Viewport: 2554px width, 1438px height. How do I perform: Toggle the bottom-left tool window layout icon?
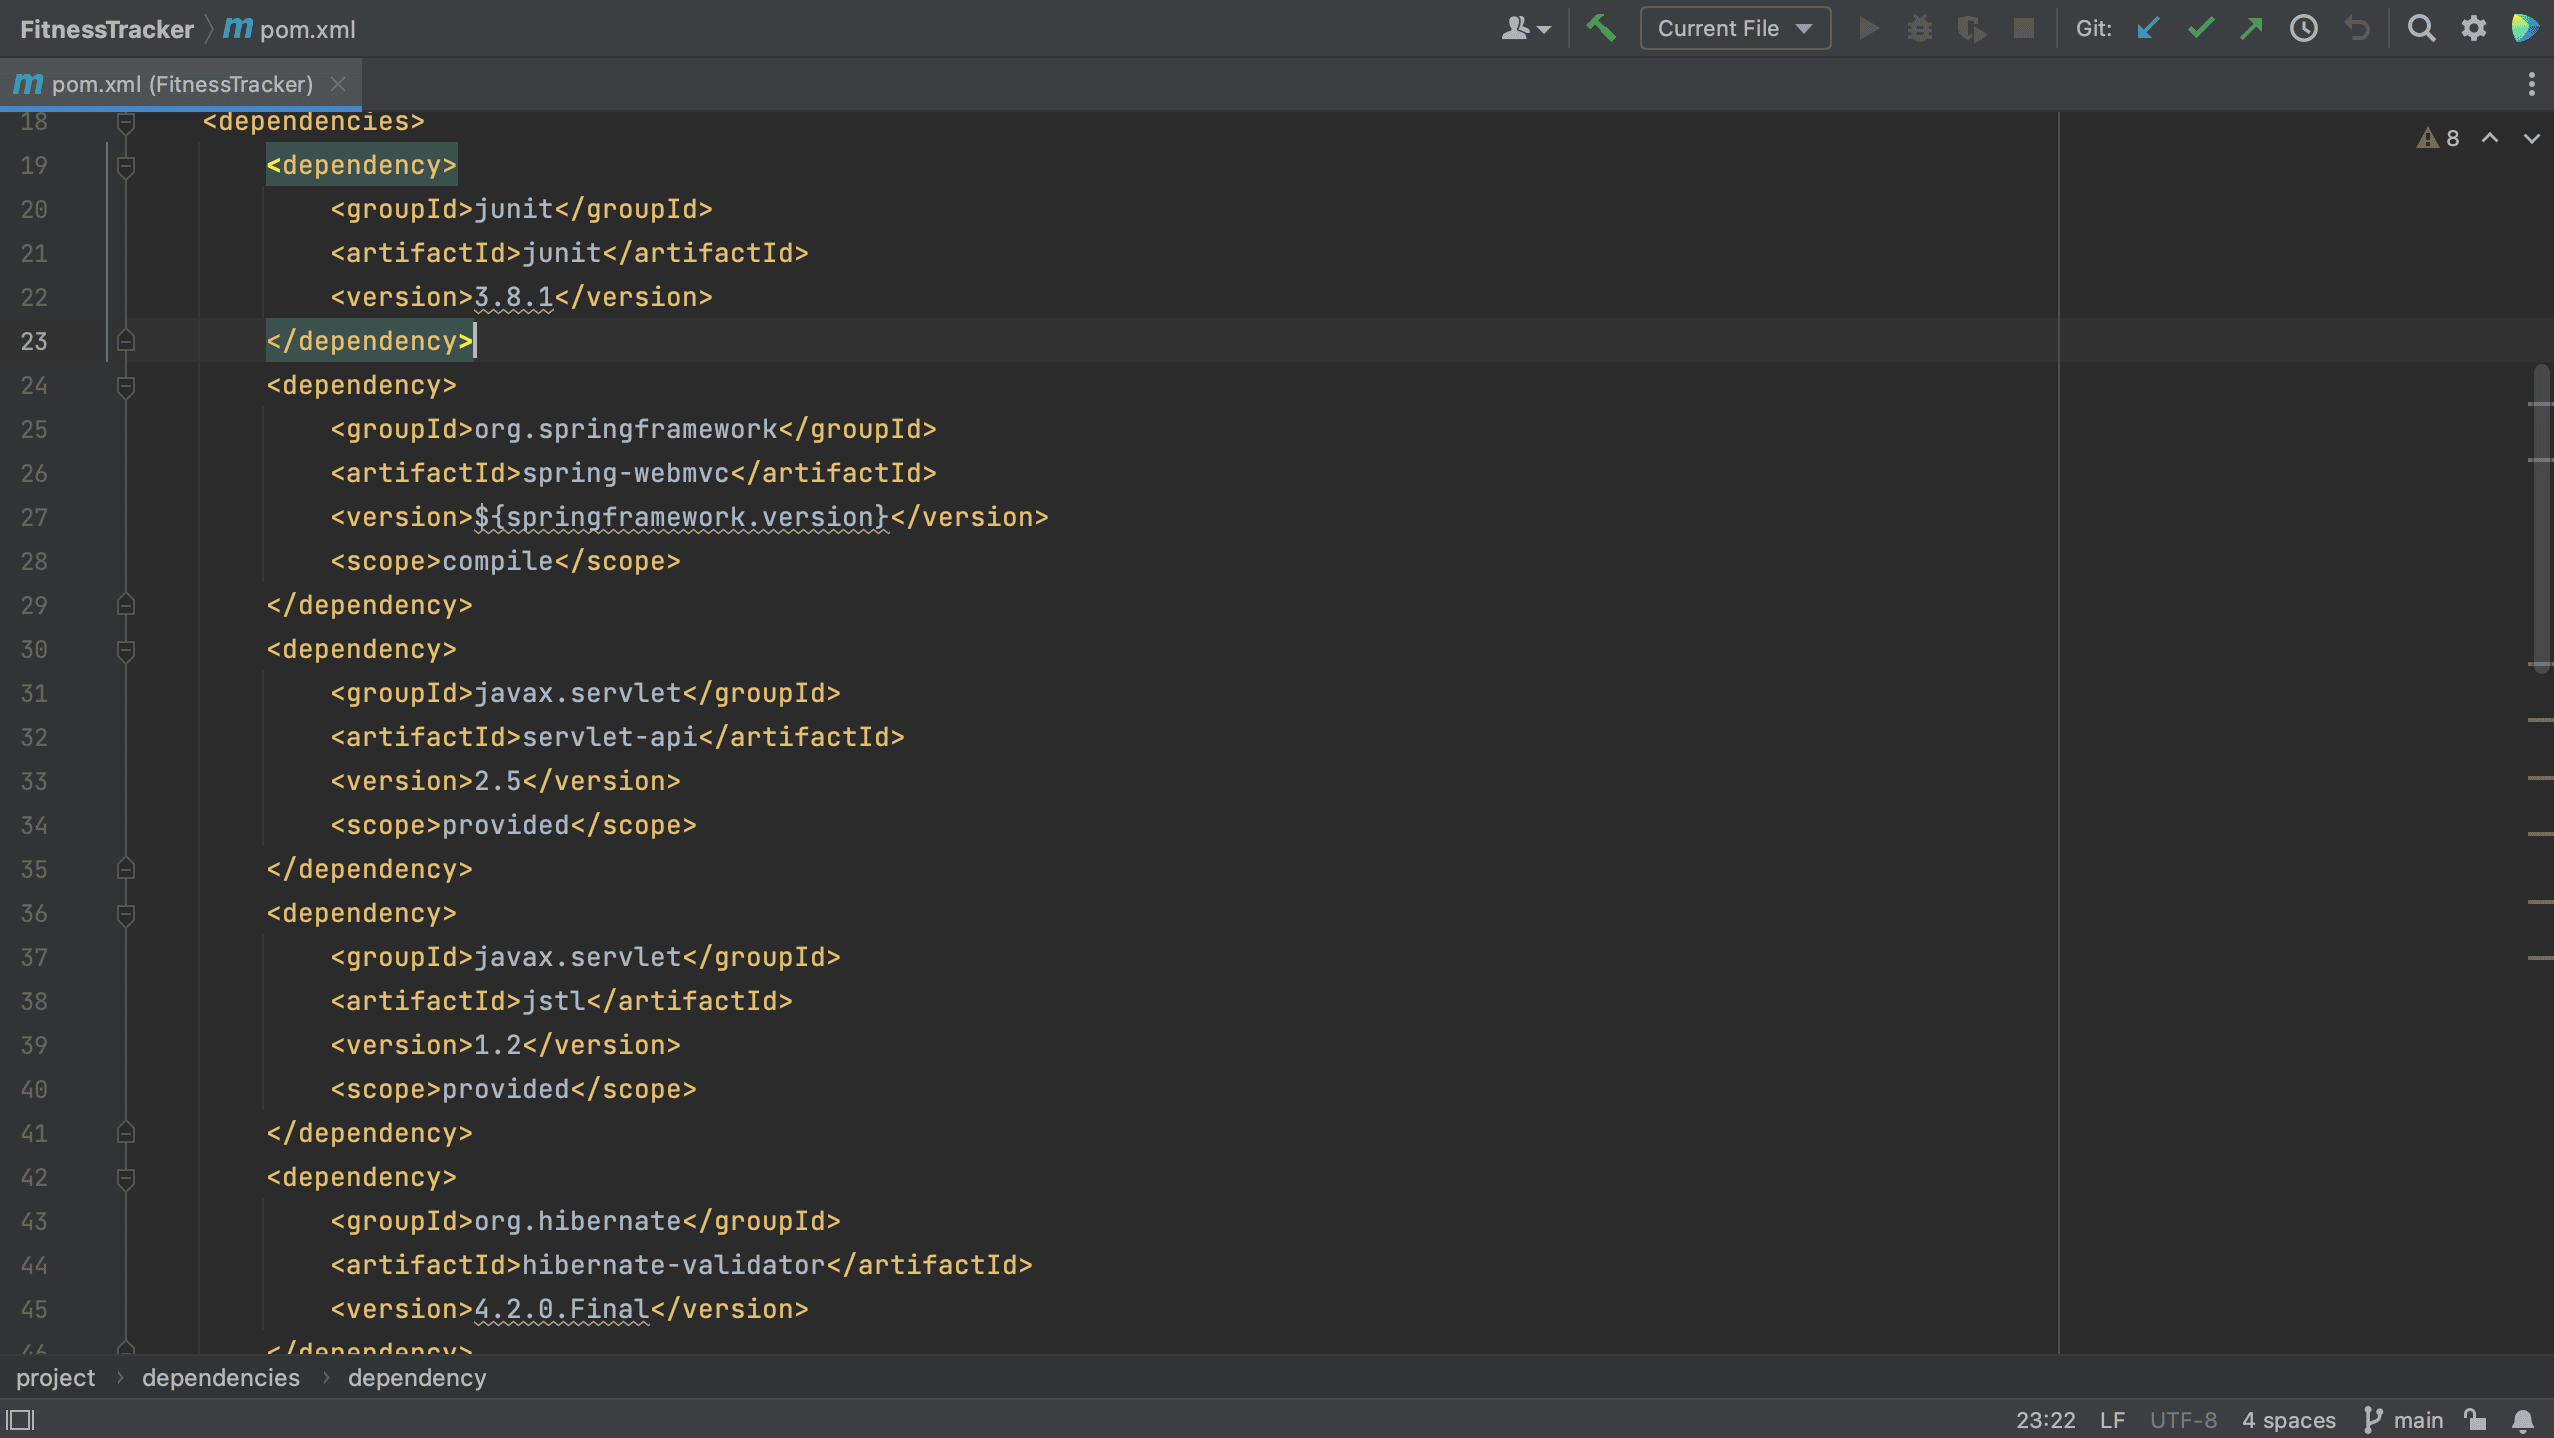(x=22, y=1419)
